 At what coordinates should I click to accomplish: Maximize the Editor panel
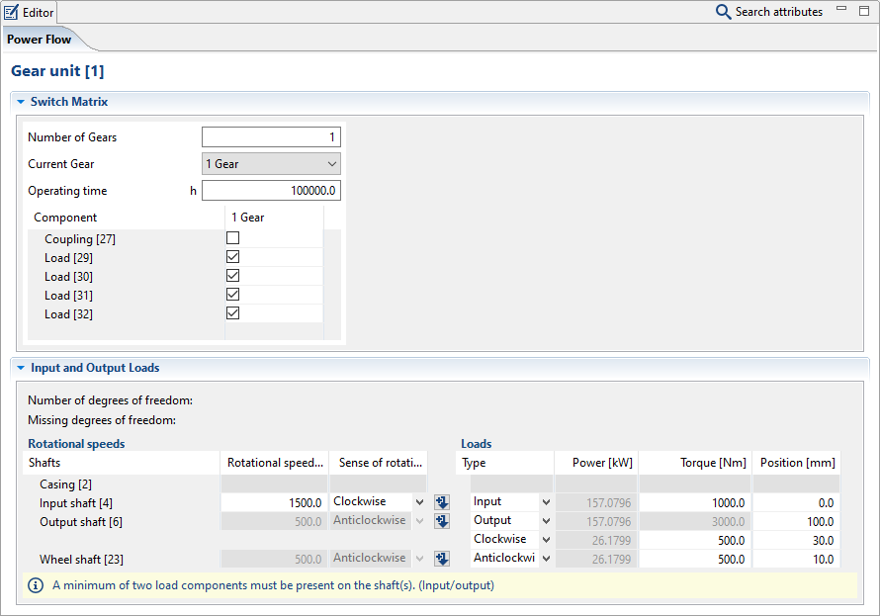[864, 11]
